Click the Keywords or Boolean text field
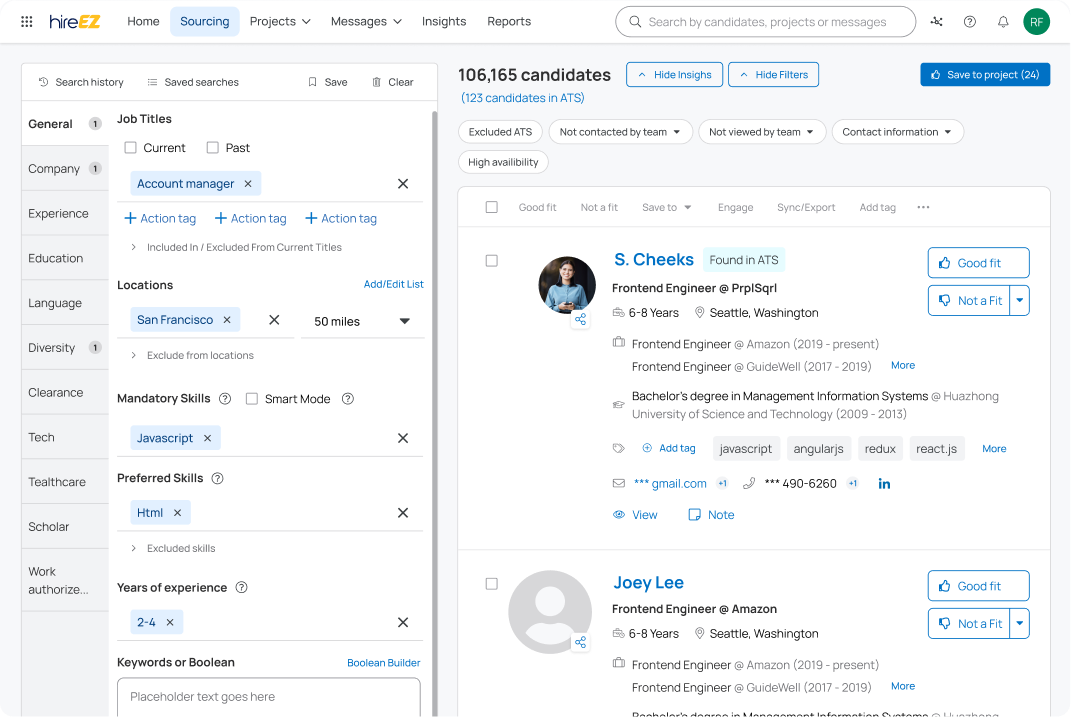1071x717 pixels. (x=268, y=697)
